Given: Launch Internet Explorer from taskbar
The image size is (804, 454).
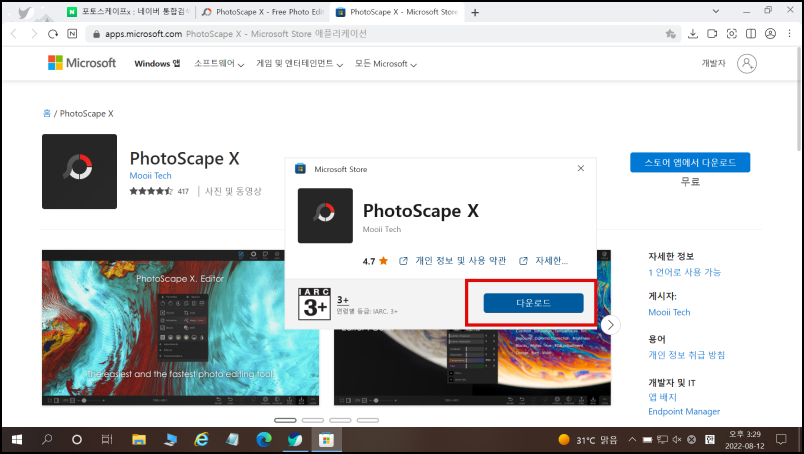Looking at the screenshot, I should 202,440.
